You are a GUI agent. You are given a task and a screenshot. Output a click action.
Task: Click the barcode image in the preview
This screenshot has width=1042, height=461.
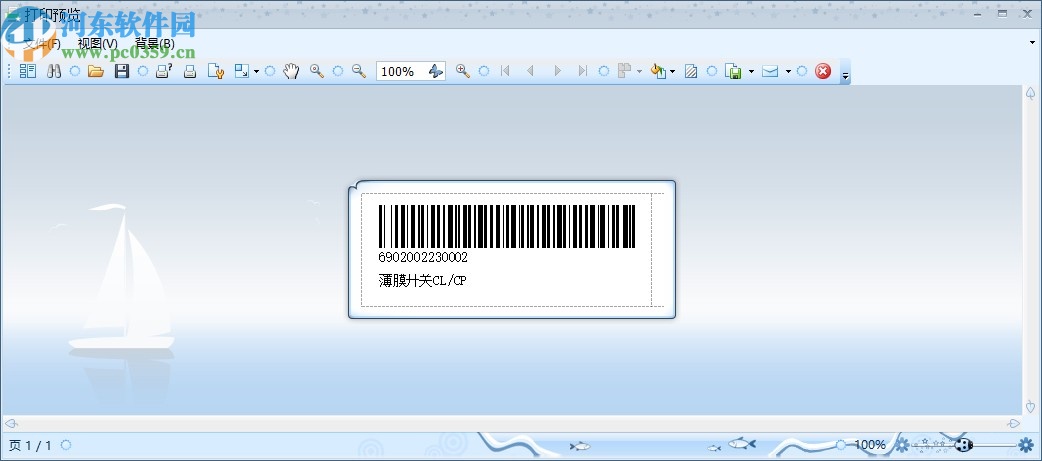pyautogui.click(x=507, y=227)
